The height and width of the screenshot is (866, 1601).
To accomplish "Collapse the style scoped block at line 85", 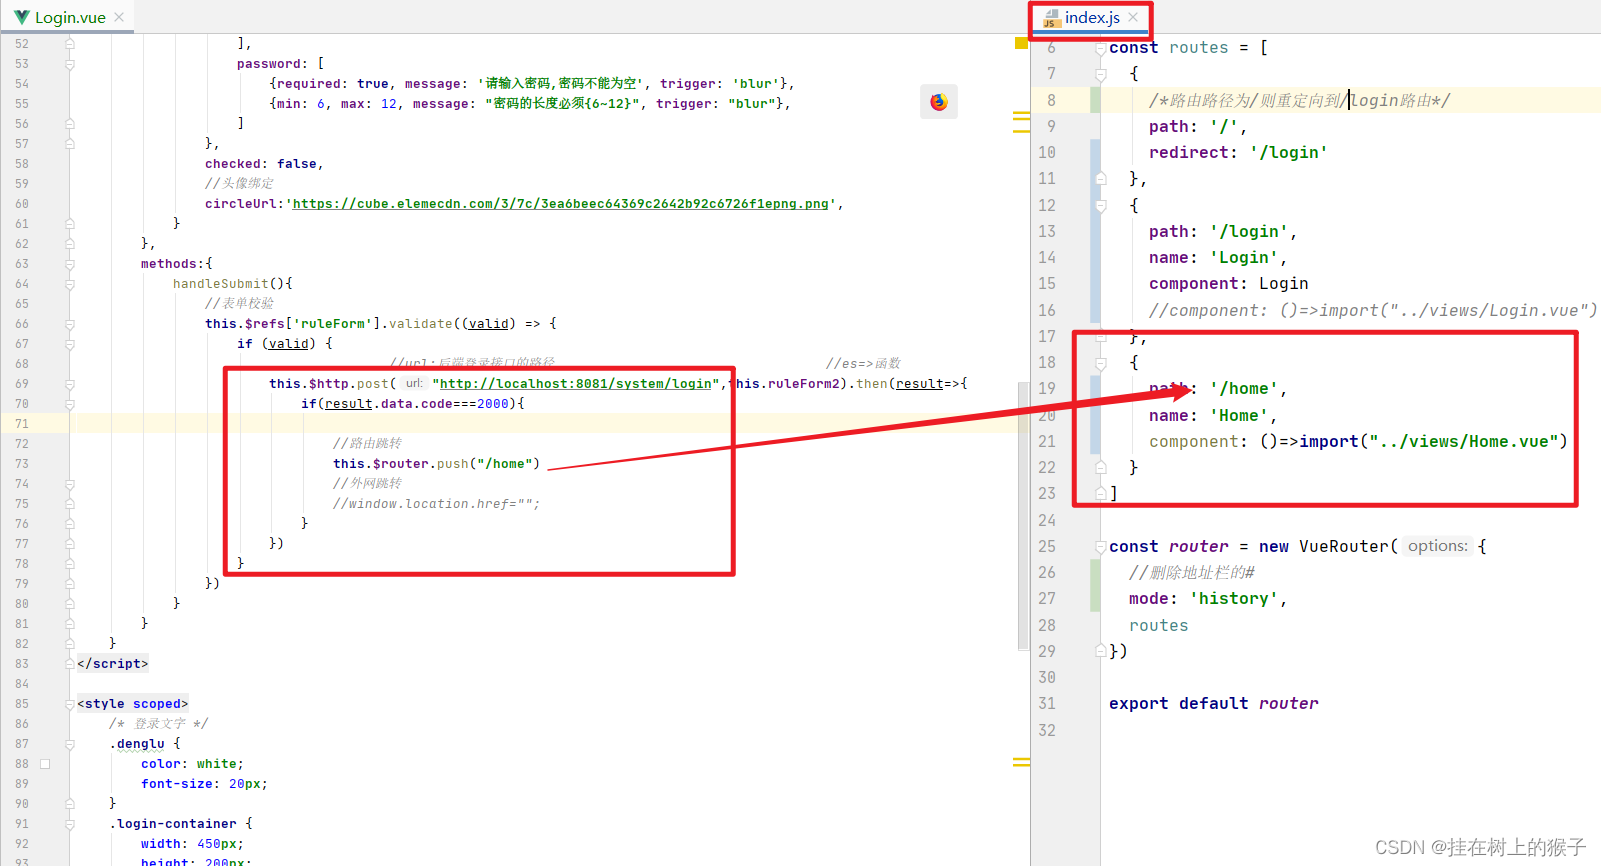I will point(70,704).
